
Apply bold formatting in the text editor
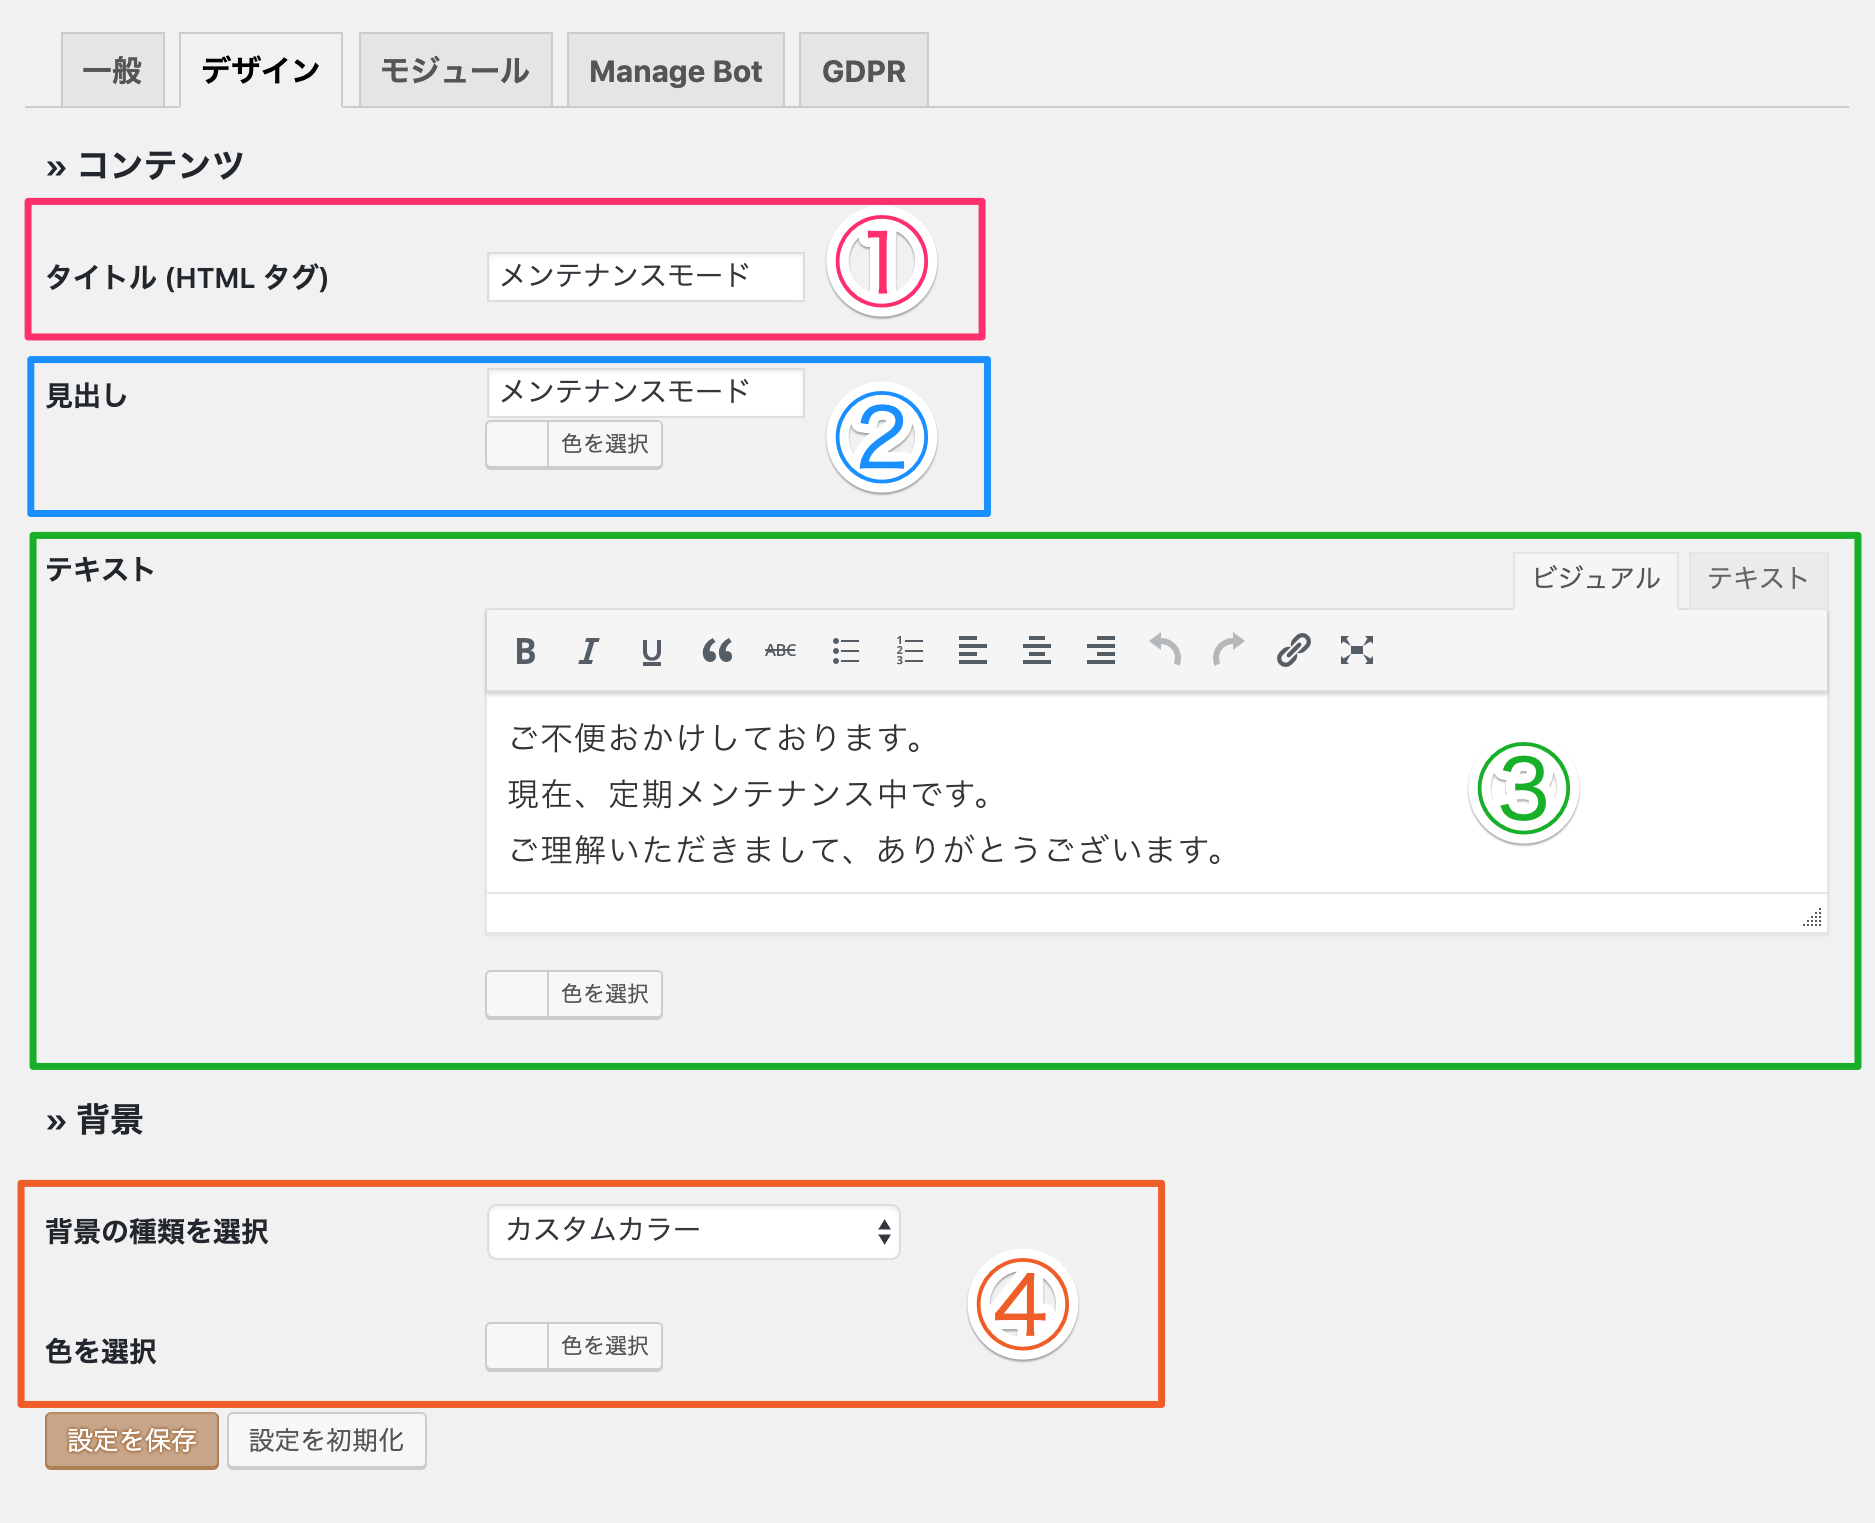525,651
